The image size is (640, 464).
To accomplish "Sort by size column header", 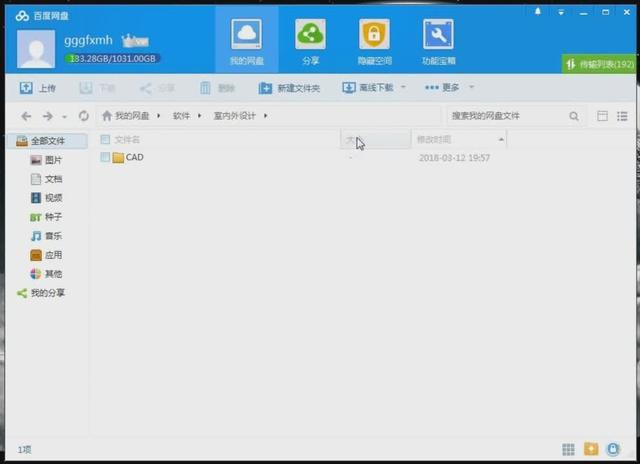I will pos(375,140).
